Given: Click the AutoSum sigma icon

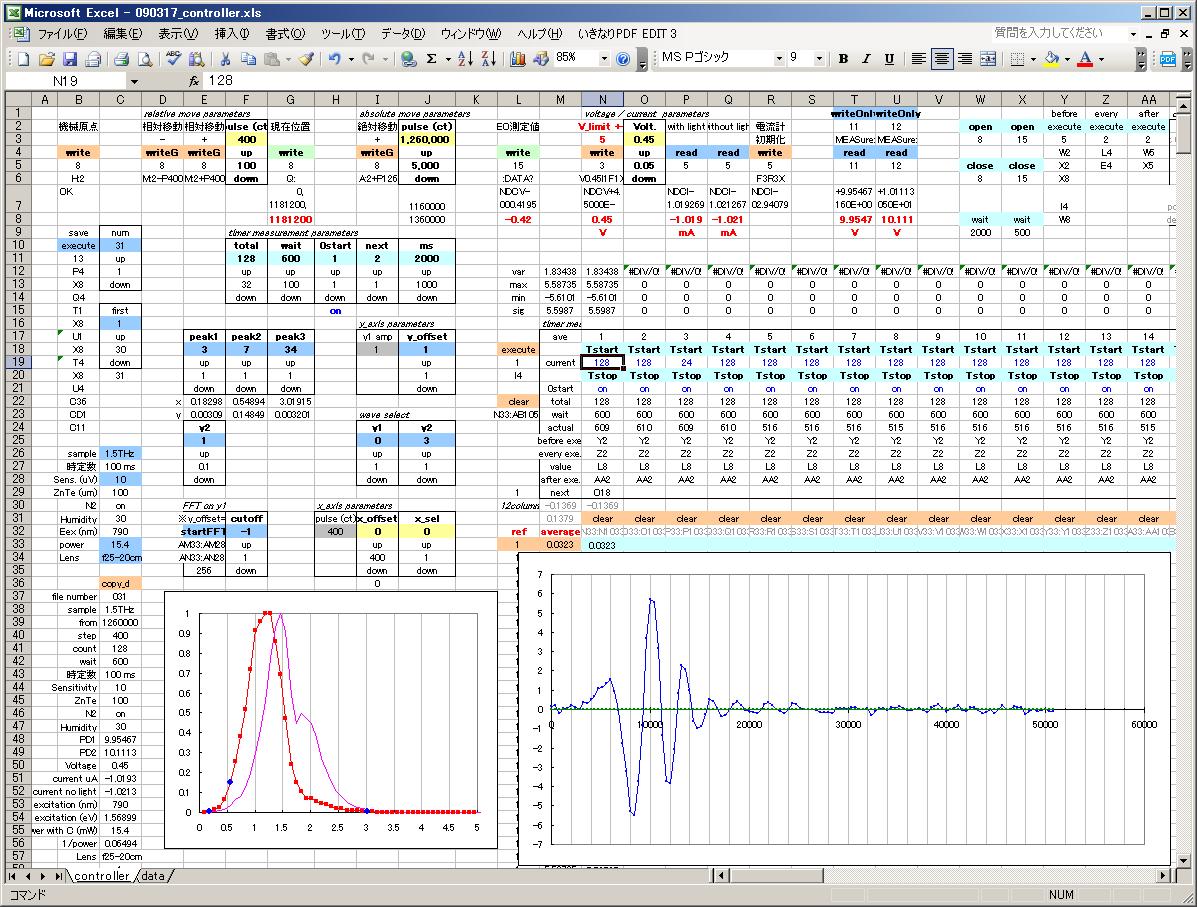Looking at the screenshot, I should (432, 59).
